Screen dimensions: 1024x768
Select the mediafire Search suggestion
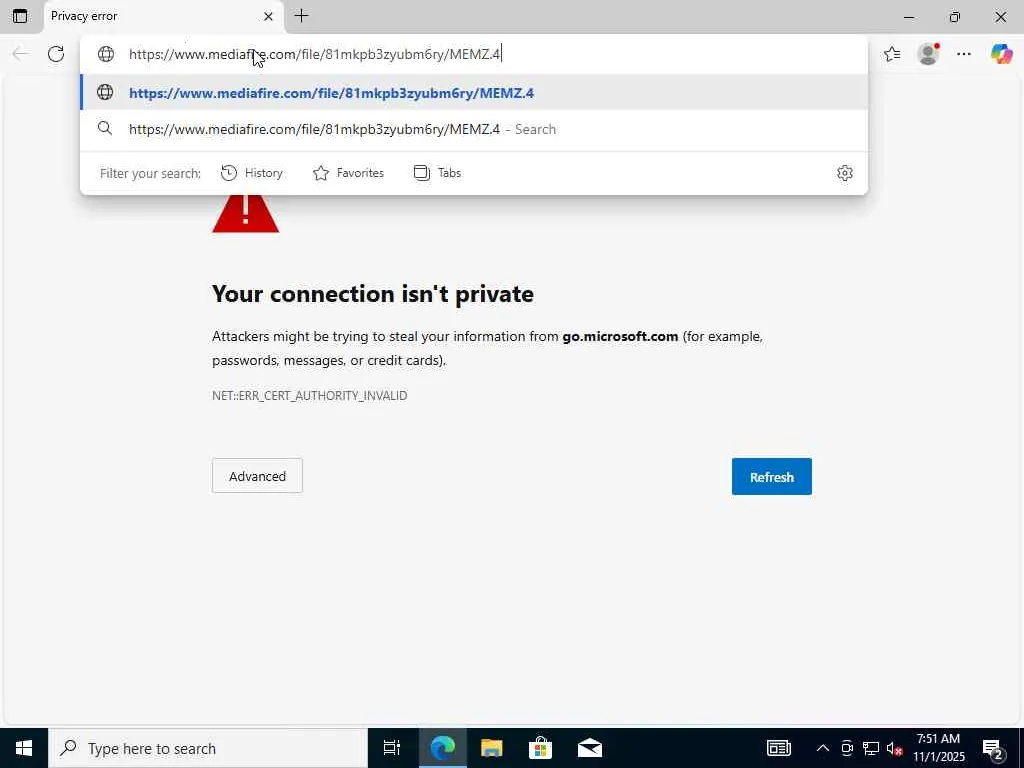pyautogui.click(x=473, y=129)
